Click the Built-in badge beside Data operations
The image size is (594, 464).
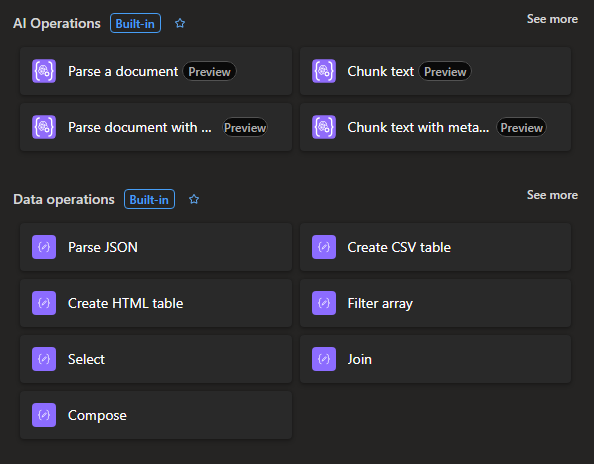pos(149,199)
